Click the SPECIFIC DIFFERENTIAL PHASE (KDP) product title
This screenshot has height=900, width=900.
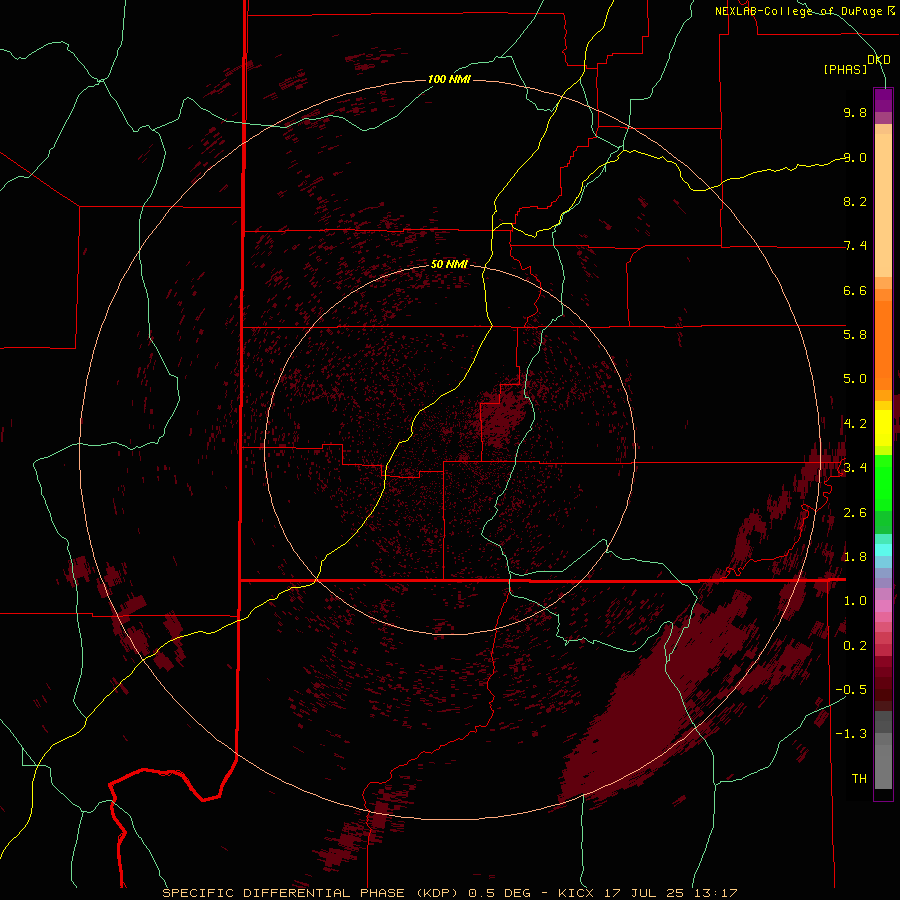310,893
